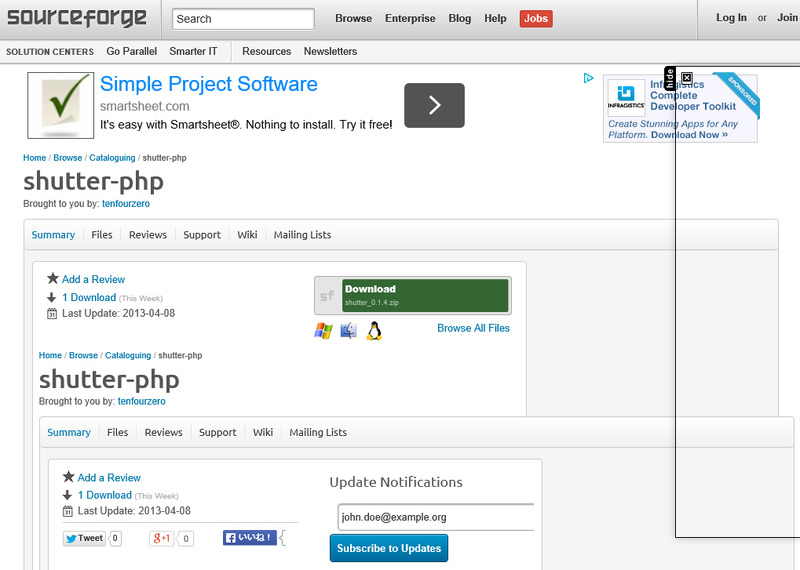Close the sponsored ad with the X icon
The image size is (800, 570).
click(x=686, y=77)
